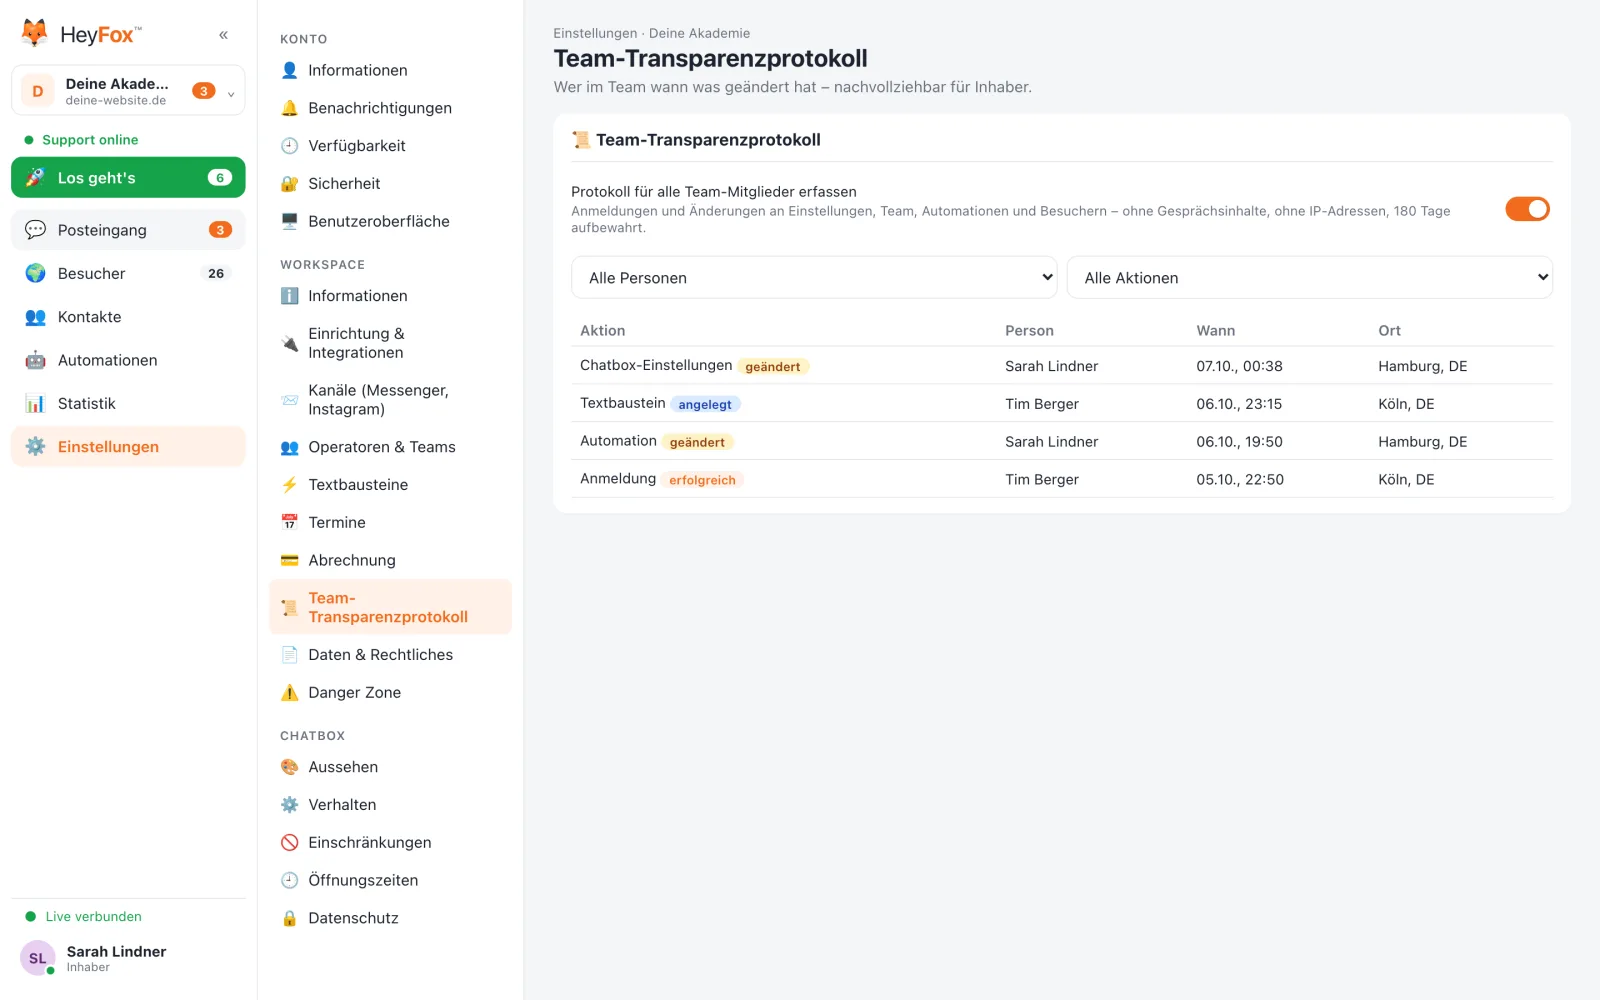Click the Einrichtung & Integrationen plug icon
The height and width of the screenshot is (1000, 1600).
point(289,343)
